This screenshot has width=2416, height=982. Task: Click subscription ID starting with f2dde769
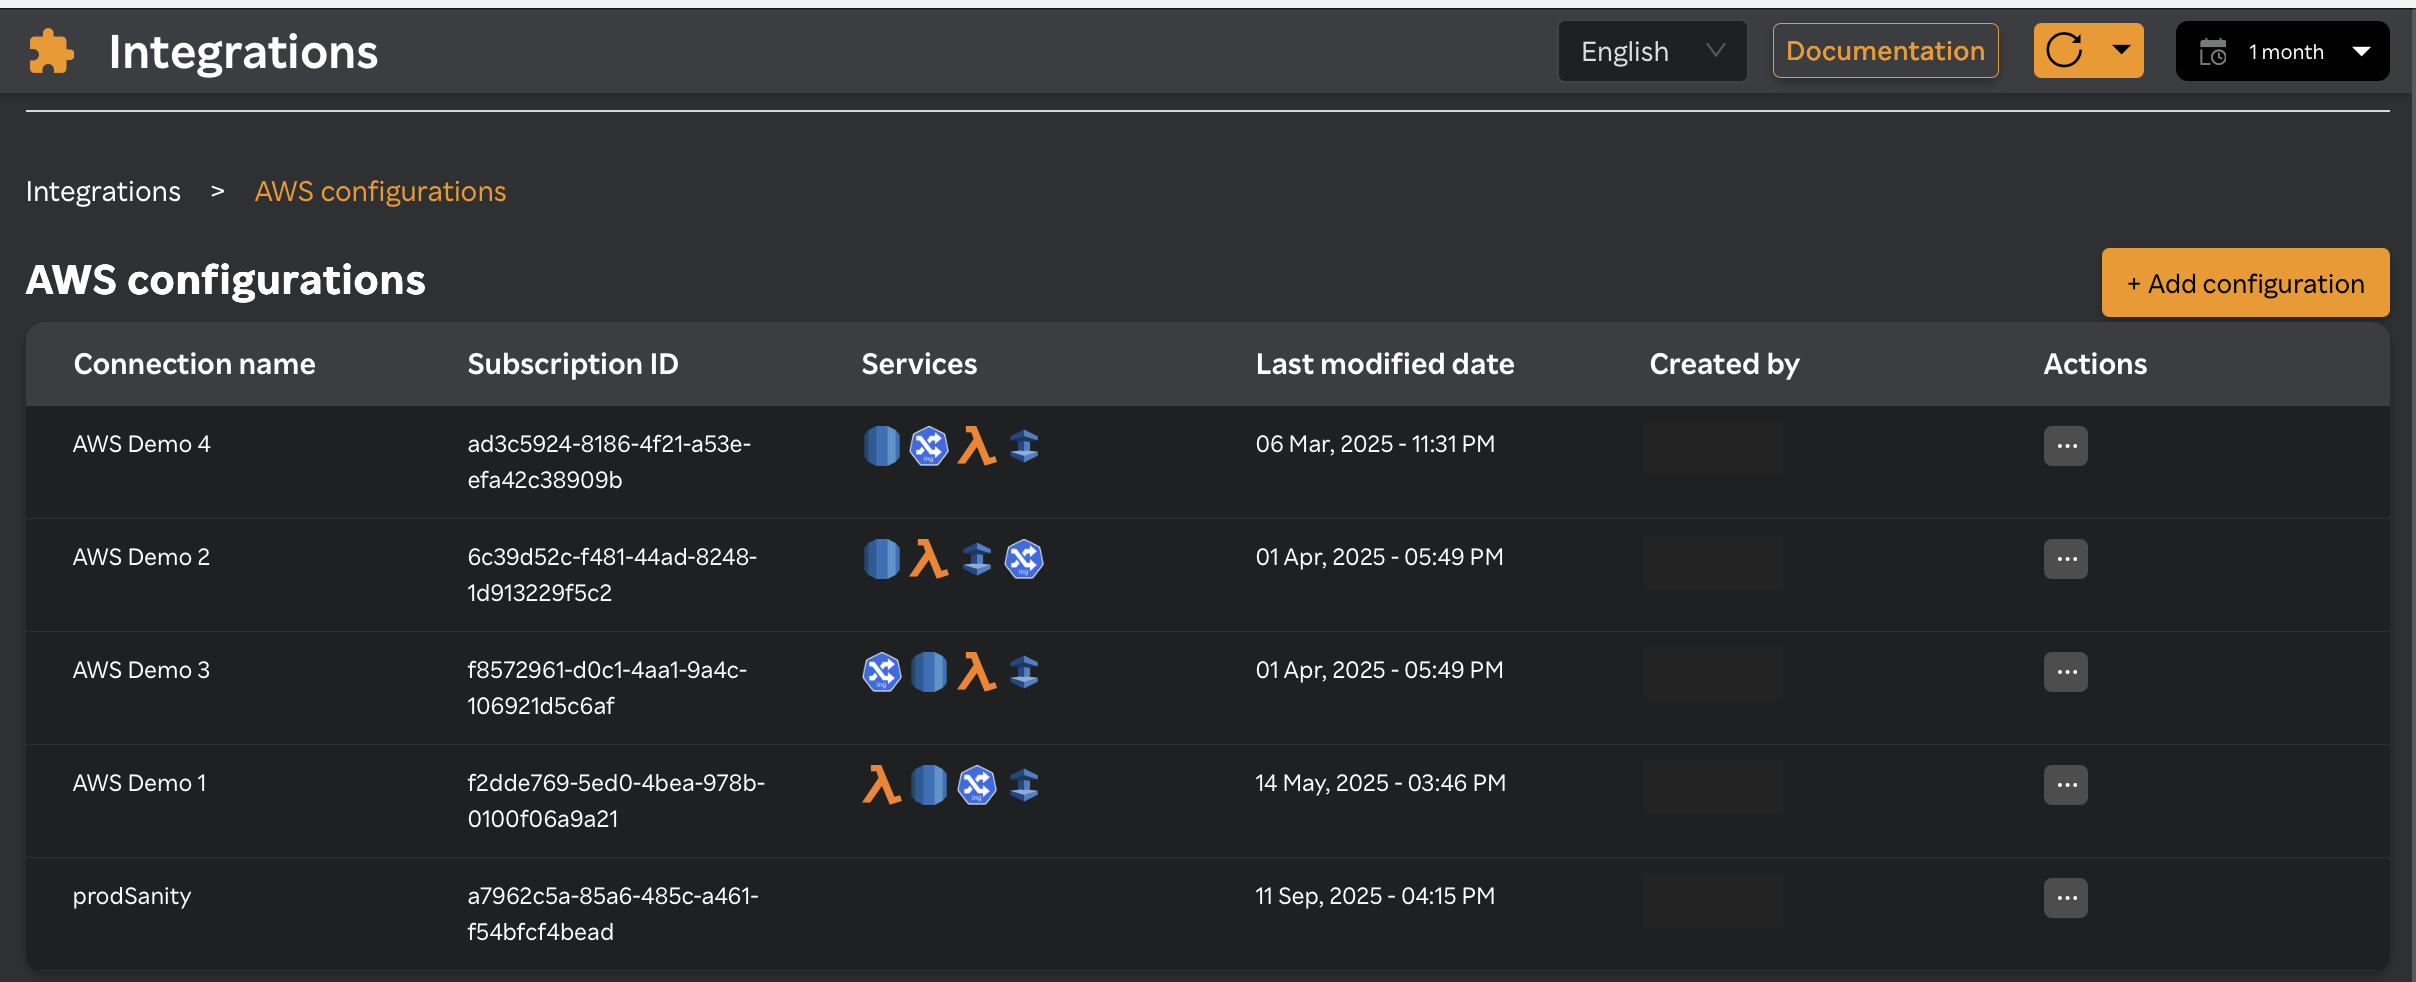tap(616, 801)
